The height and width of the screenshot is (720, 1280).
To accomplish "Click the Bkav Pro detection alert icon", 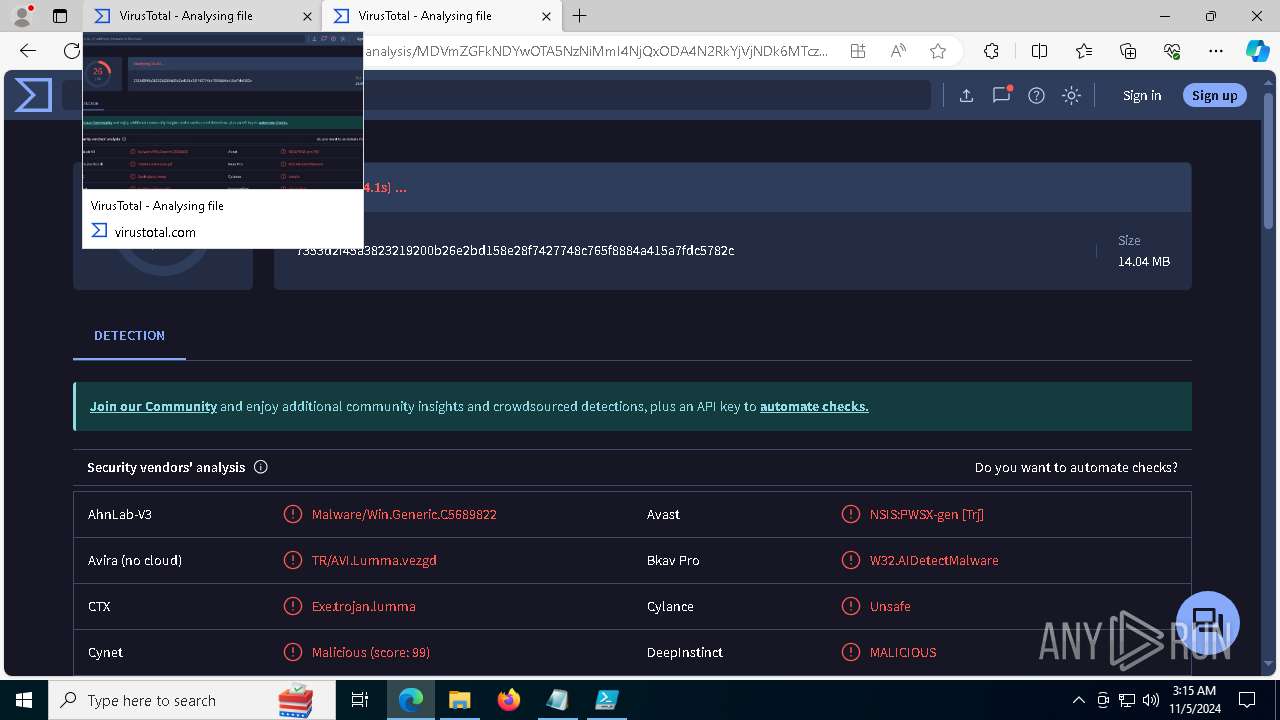I will (851, 560).
